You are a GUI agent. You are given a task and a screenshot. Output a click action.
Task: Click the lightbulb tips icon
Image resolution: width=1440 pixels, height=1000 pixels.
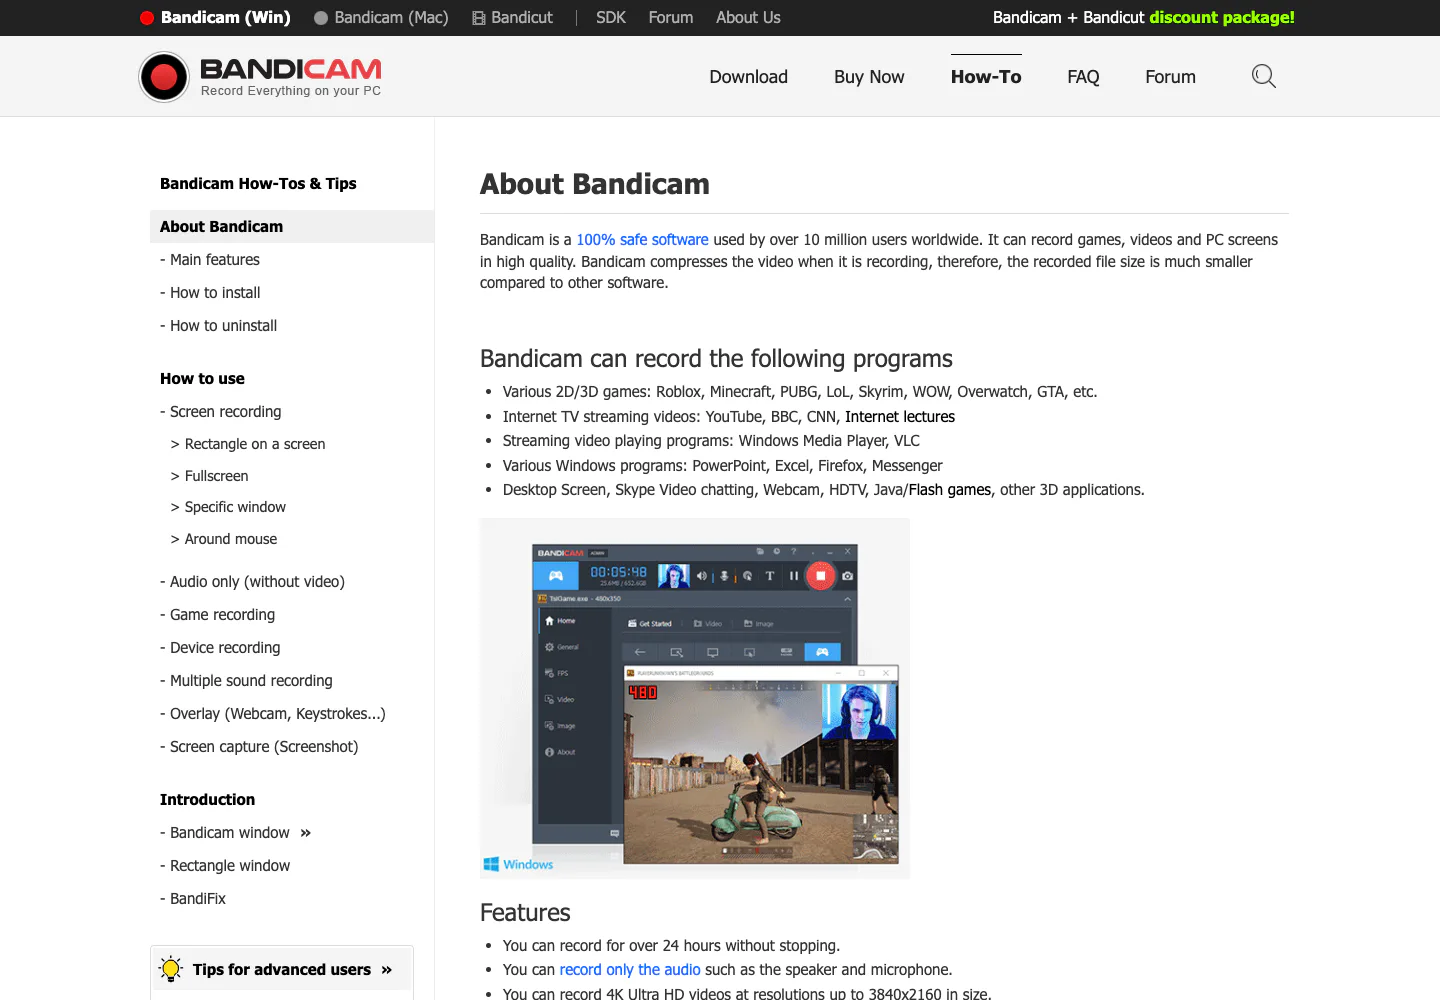point(171,968)
